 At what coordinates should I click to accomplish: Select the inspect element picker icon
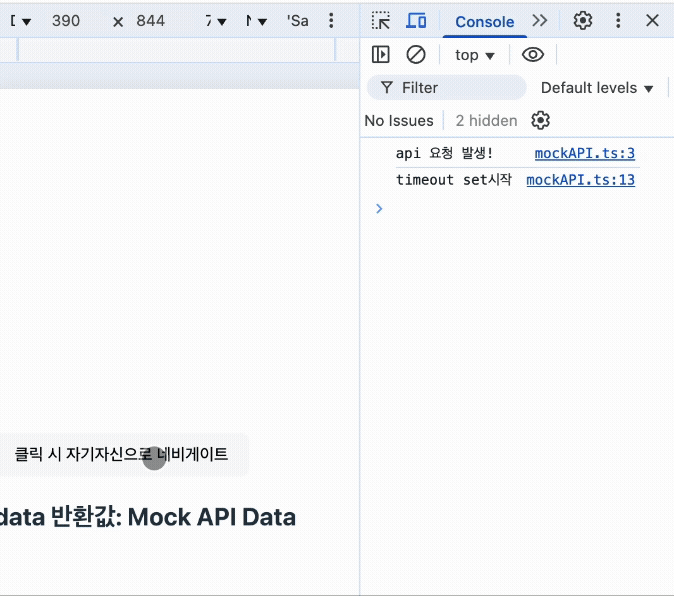pos(381,21)
